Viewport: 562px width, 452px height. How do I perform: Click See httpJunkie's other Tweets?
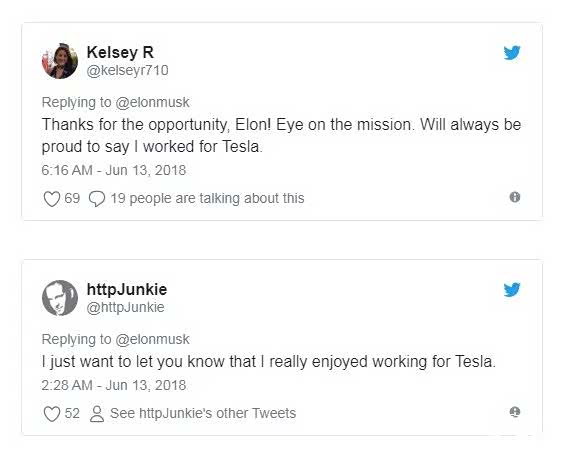pos(203,413)
